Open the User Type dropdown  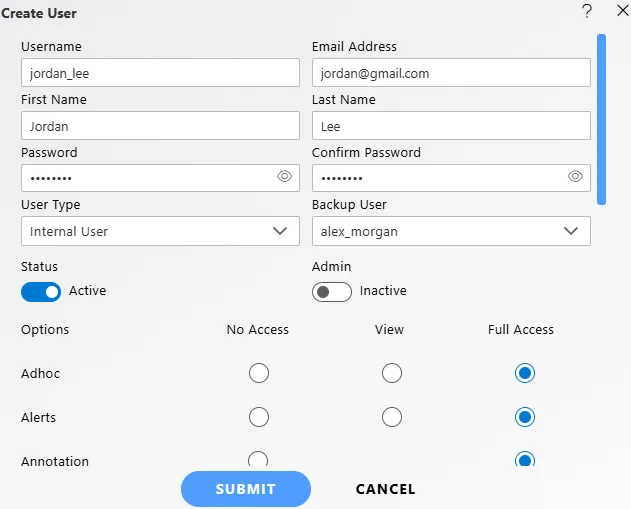click(x=160, y=231)
